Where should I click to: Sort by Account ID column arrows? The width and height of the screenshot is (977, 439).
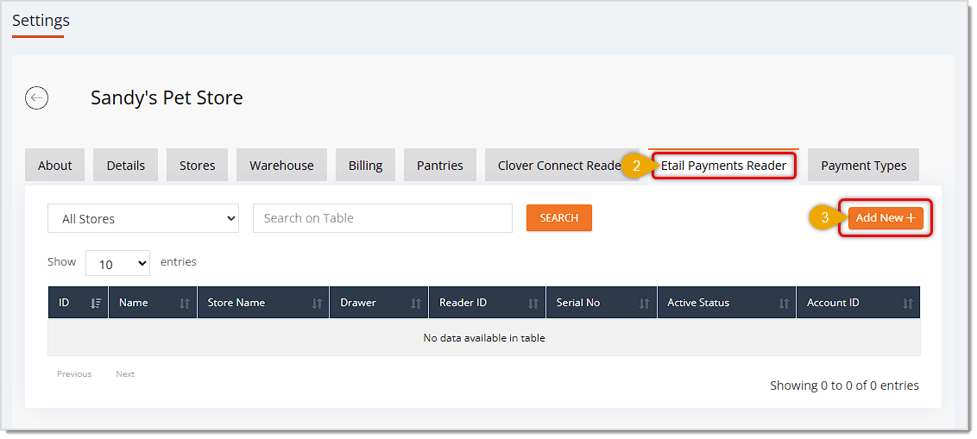[x=908, y=303]
